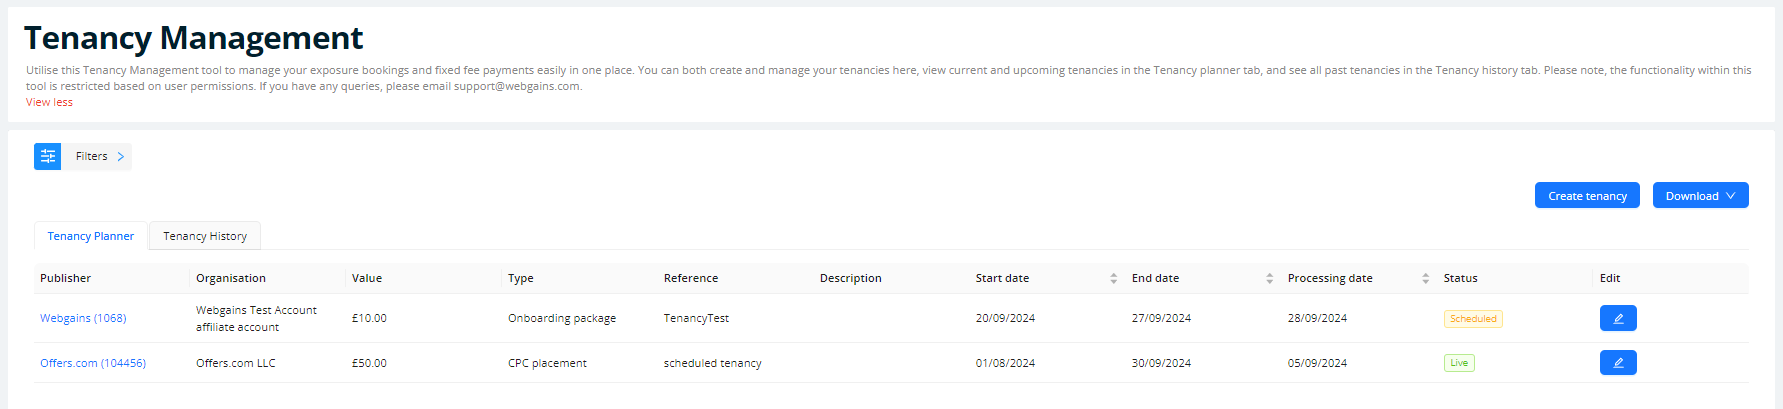Switch to the Tenancy Planner tab
1783x409 pixels.
(91, 236)
